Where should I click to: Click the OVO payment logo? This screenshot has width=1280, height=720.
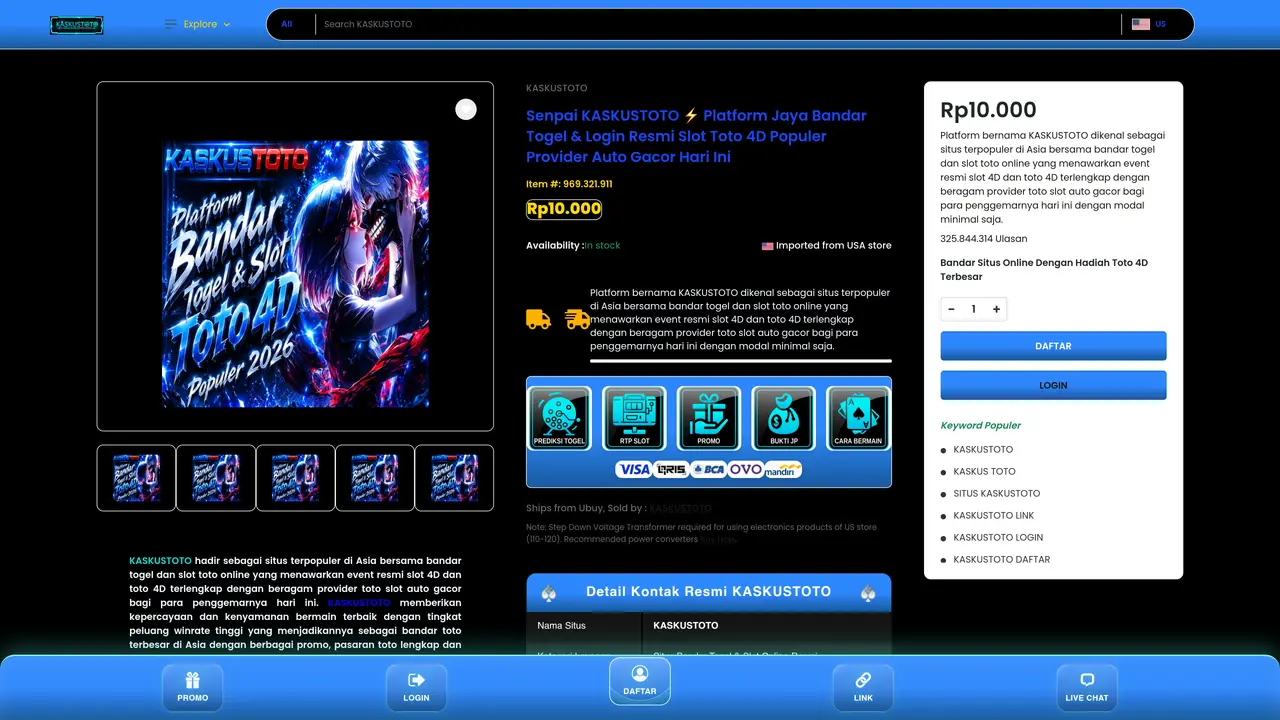click(x=745, y=469)
